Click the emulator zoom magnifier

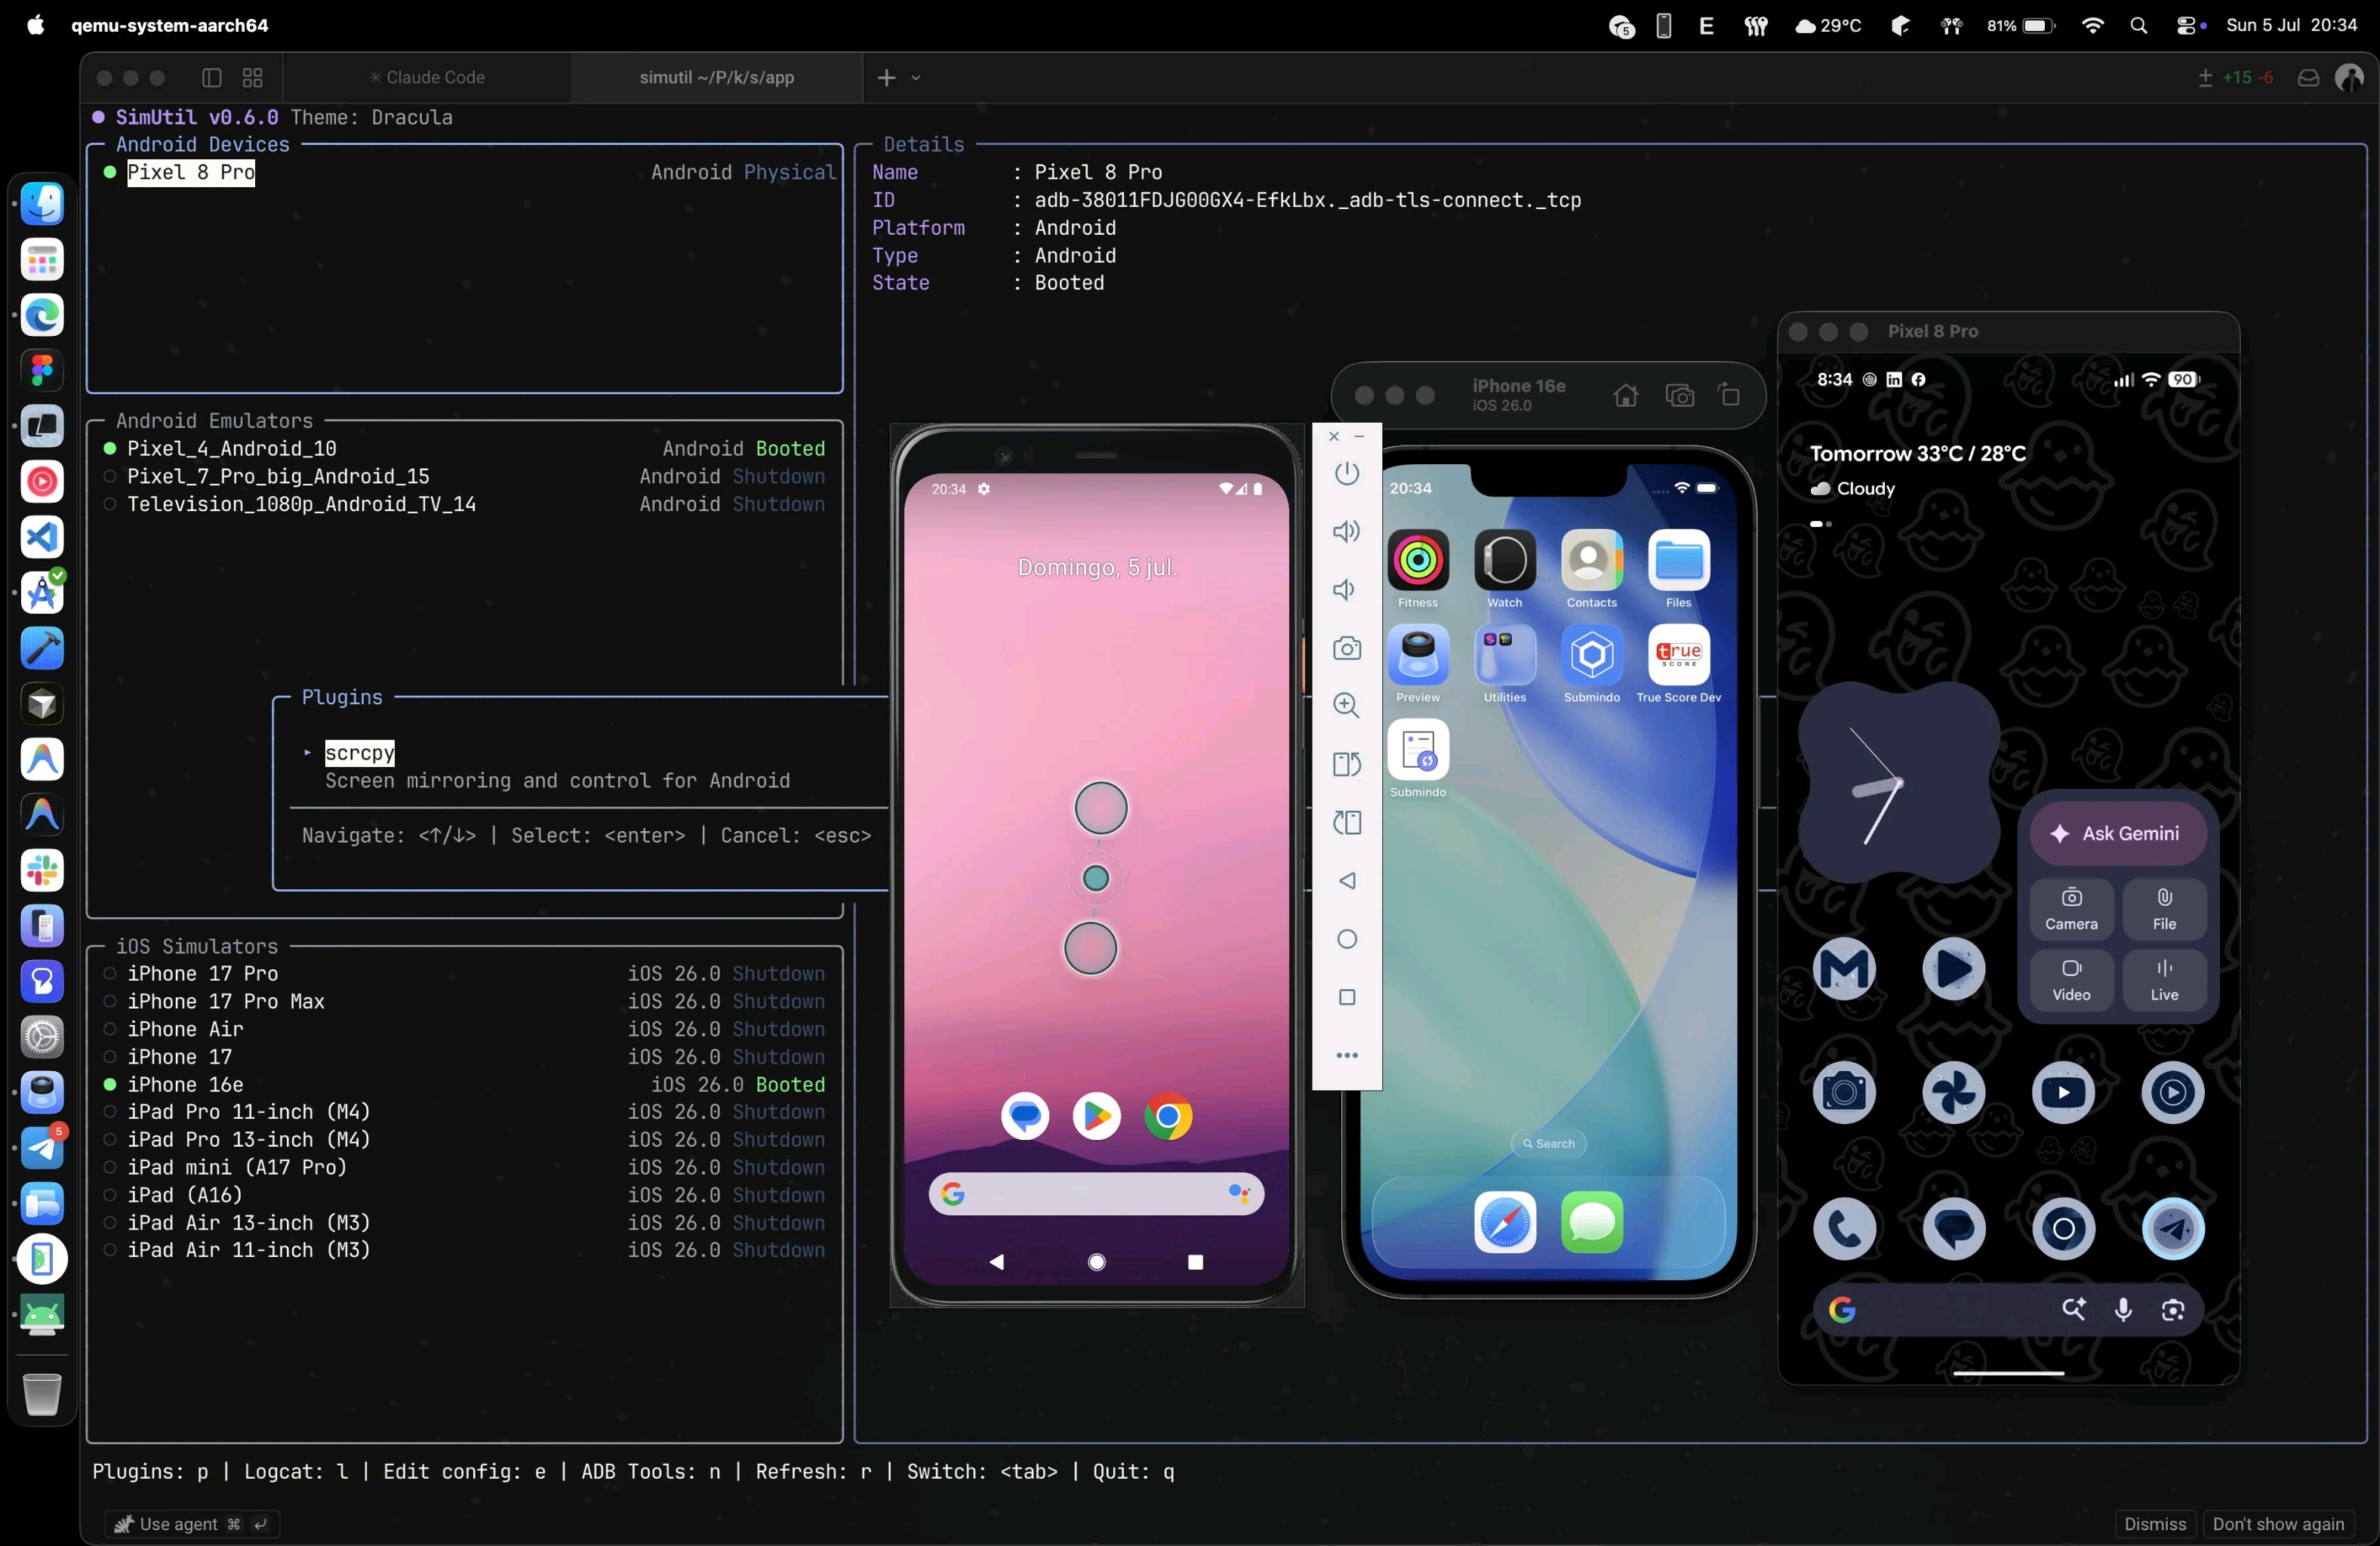pos(1347,706)
